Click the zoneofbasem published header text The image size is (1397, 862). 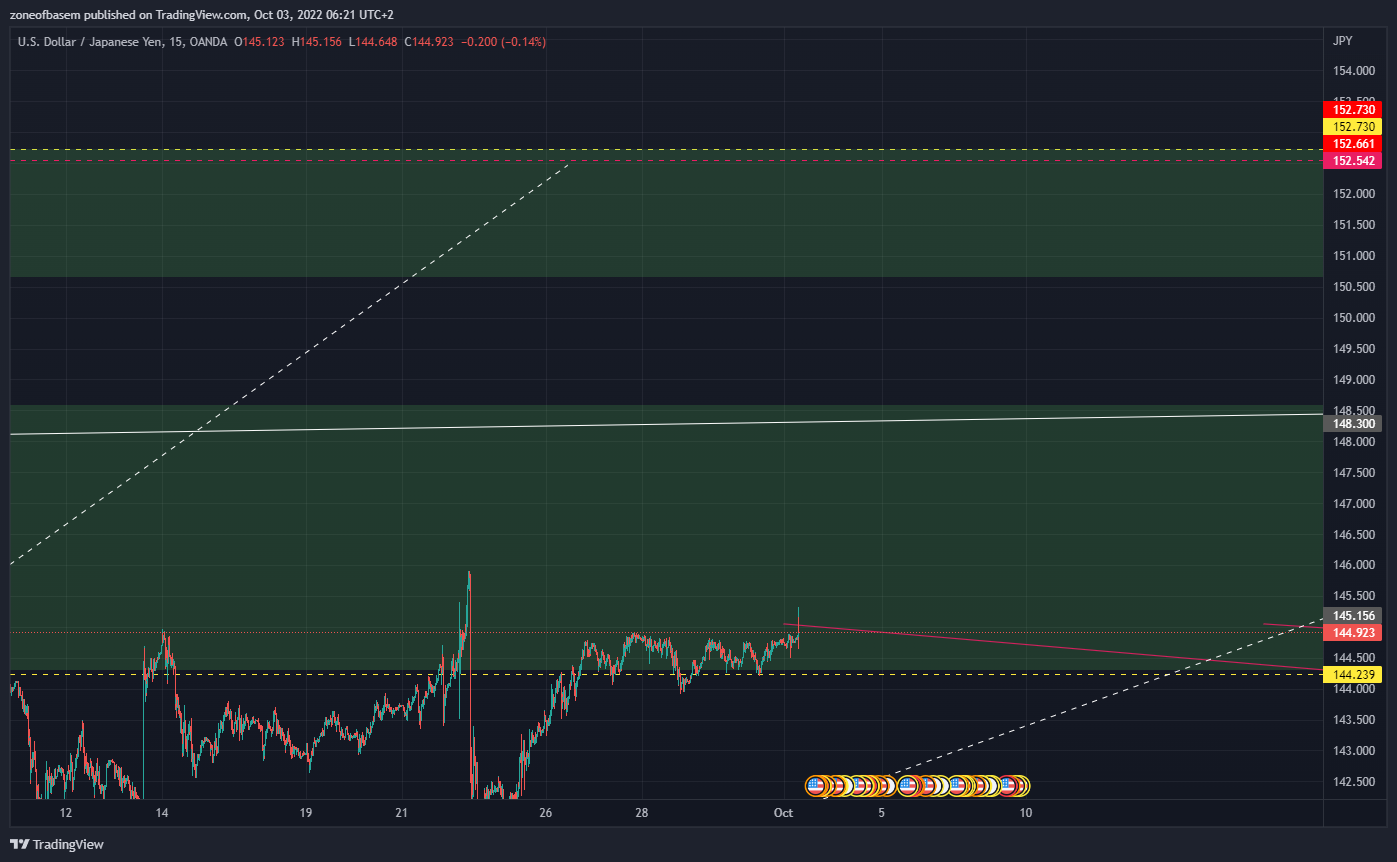(203, 15)
